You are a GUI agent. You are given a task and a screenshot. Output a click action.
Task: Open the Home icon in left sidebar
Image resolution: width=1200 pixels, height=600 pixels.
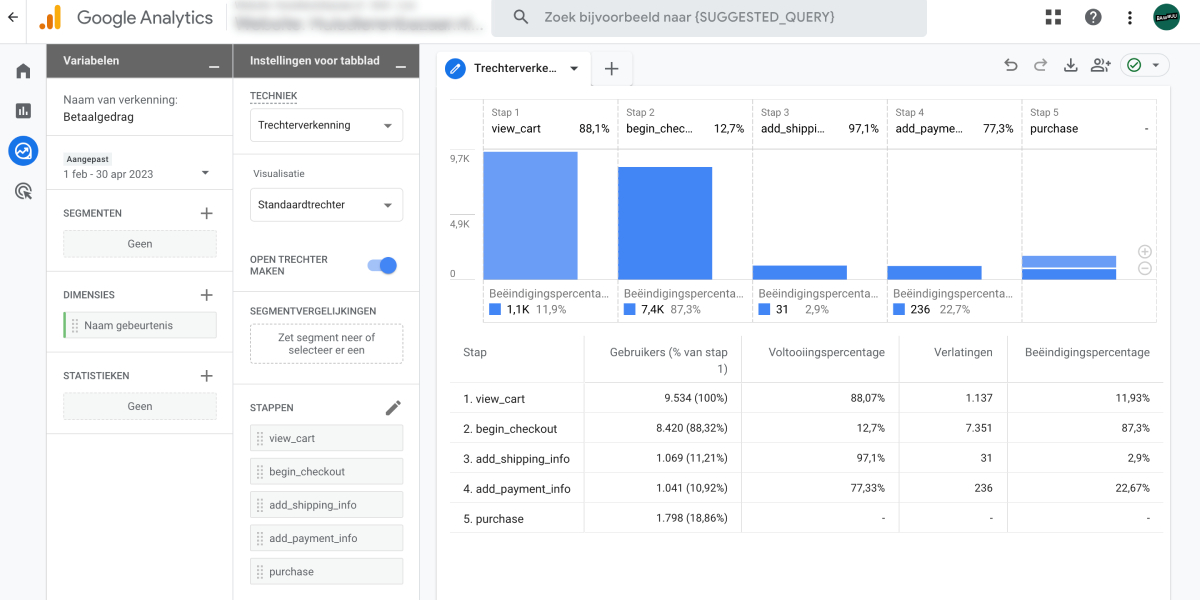click(23, 71)
